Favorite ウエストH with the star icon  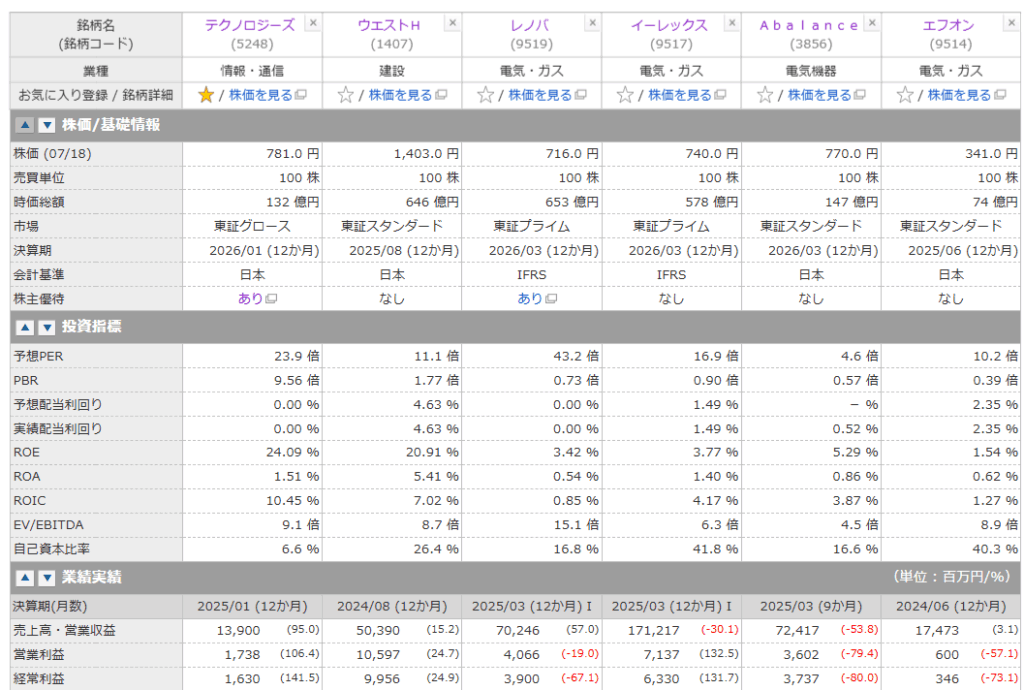[345, 95]
